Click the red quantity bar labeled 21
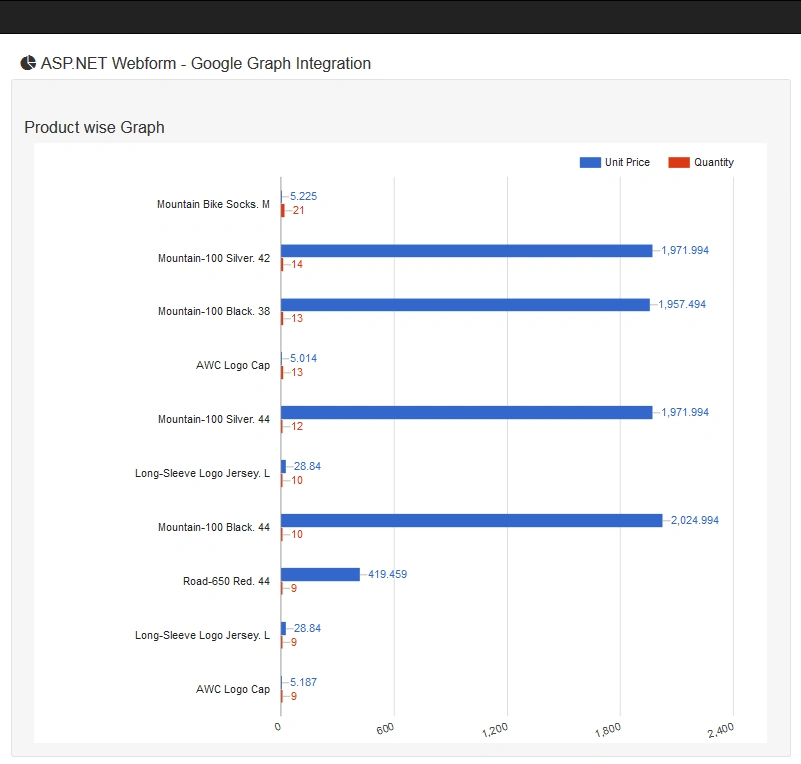The height and width of the screenshot is (764, 801). pos(282,210)
